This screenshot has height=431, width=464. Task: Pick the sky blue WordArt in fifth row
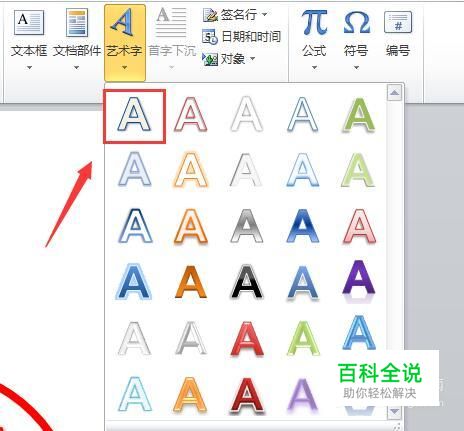click(x=359, y=332)
